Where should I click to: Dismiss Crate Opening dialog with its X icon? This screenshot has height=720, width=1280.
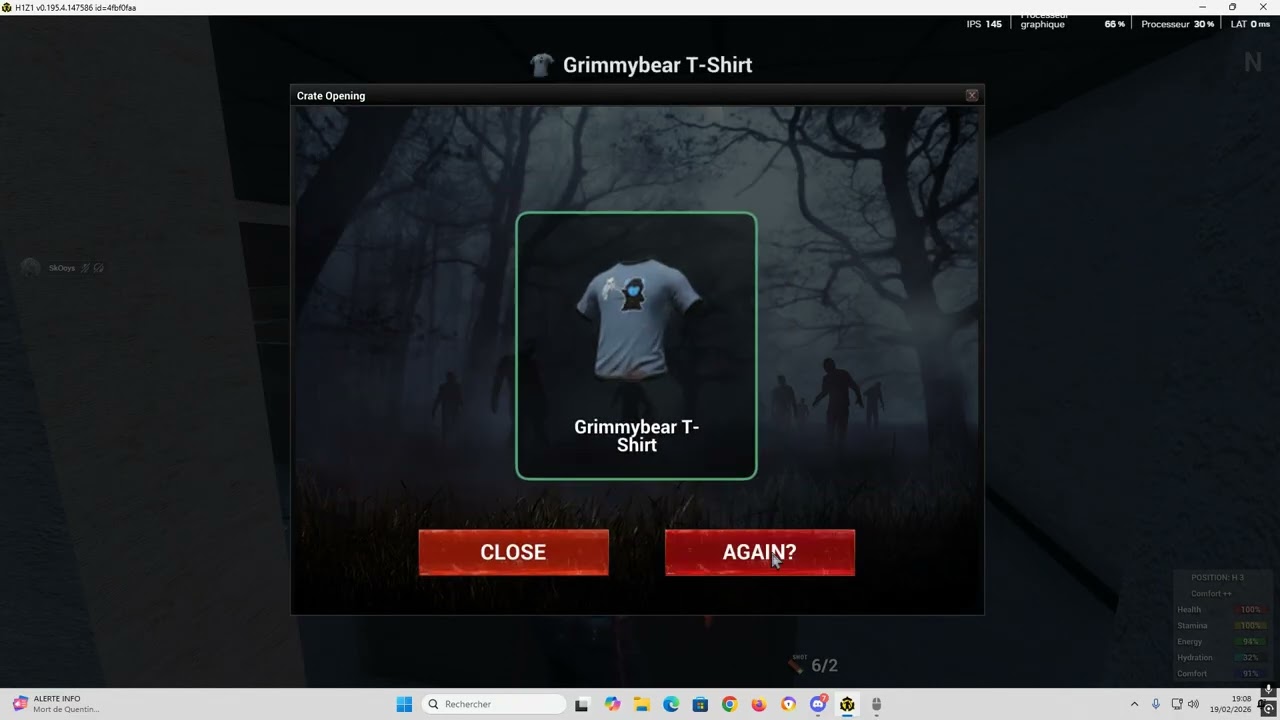[972, 95]
